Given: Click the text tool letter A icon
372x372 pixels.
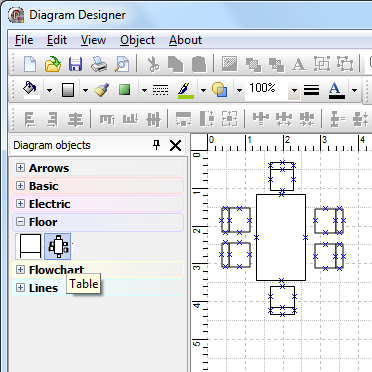Looking at the screenshot, I should coord(299,64).
